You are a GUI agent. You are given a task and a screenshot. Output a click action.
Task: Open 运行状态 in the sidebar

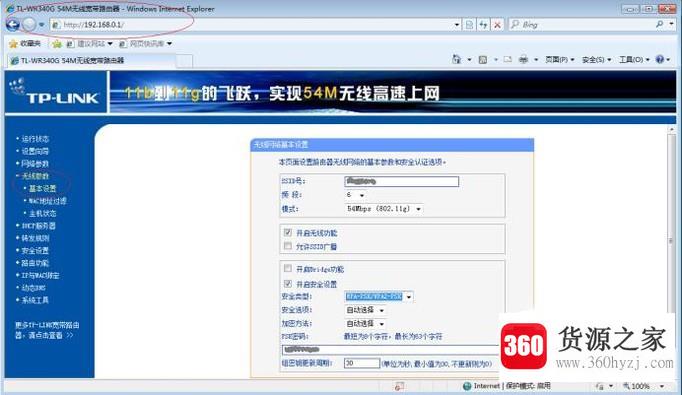point(35,139)
